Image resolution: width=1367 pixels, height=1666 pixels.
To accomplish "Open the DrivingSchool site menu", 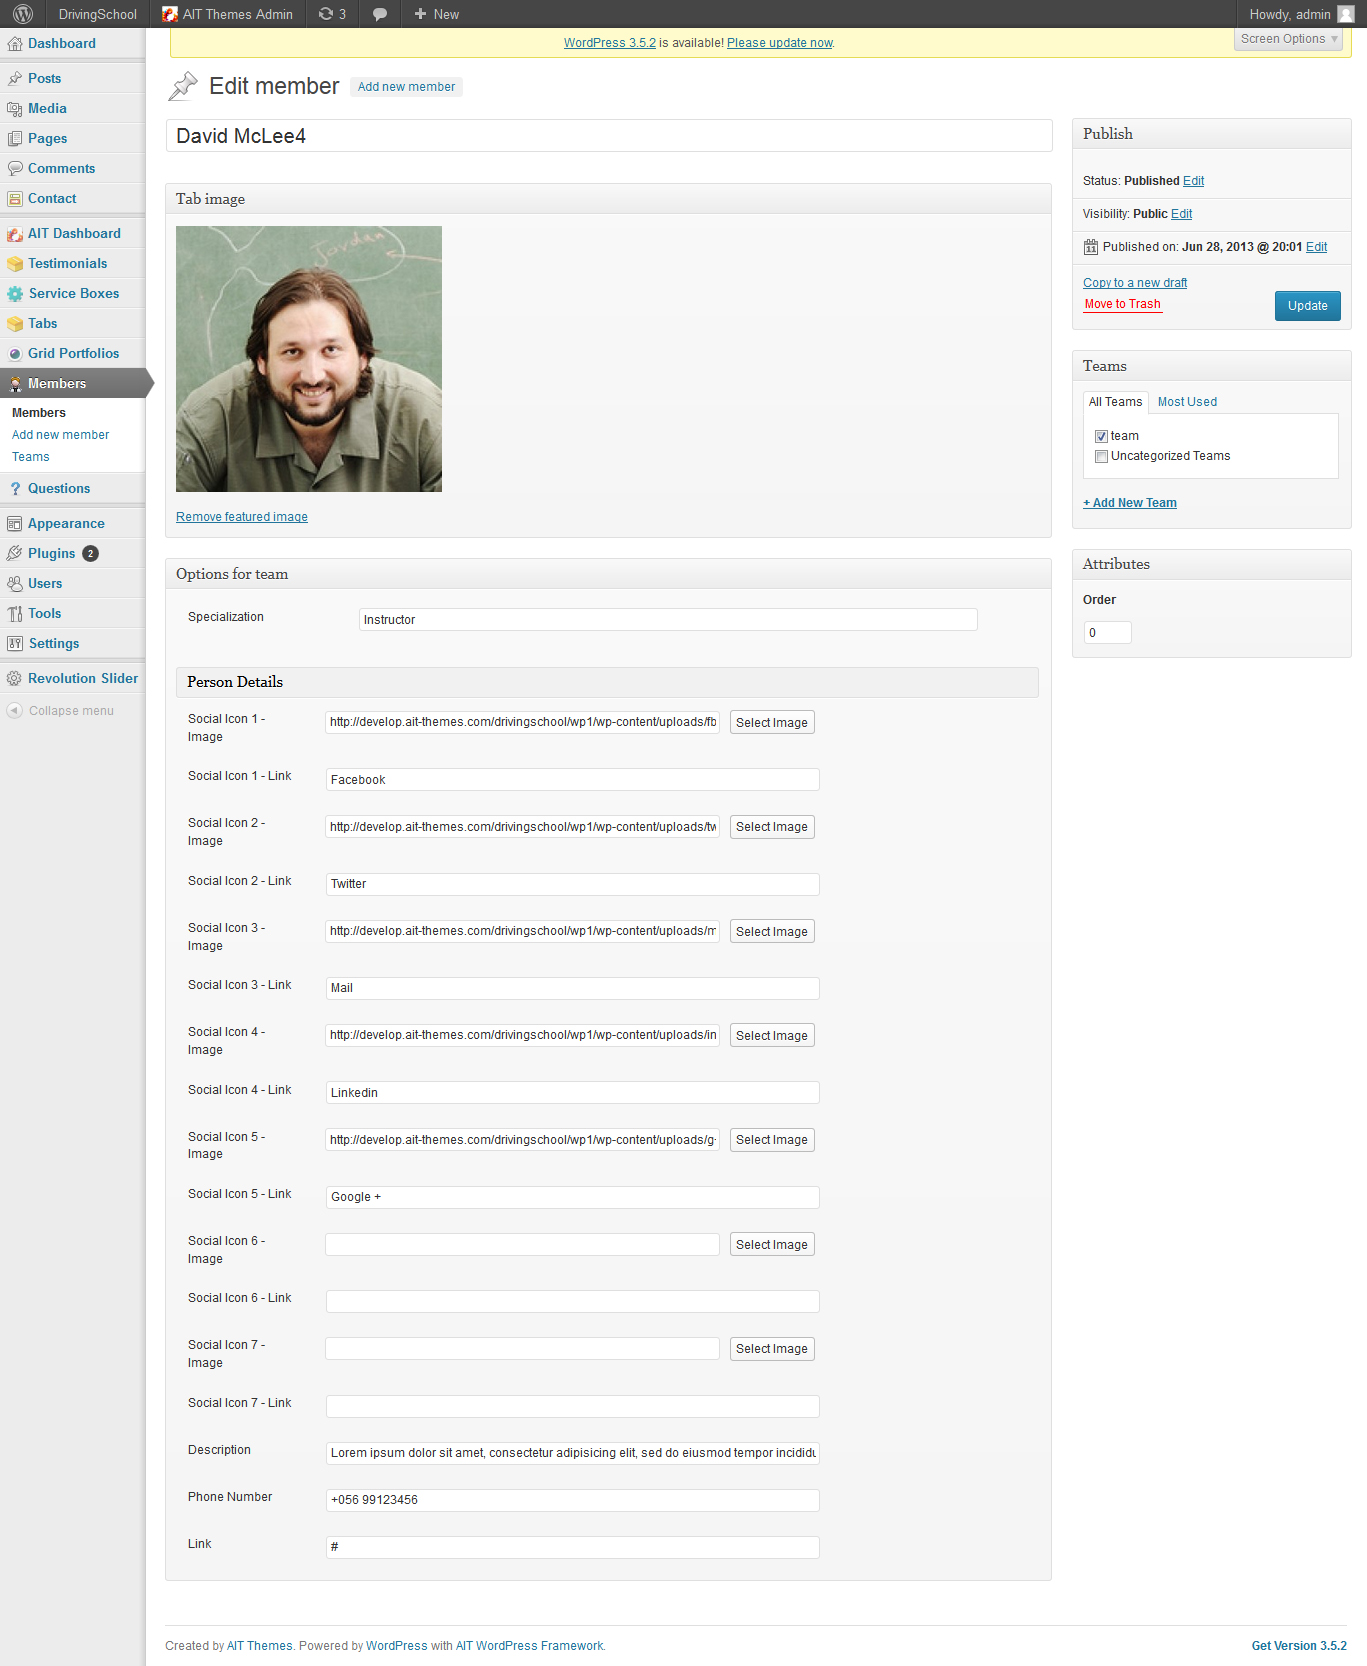I will (97, 14).
